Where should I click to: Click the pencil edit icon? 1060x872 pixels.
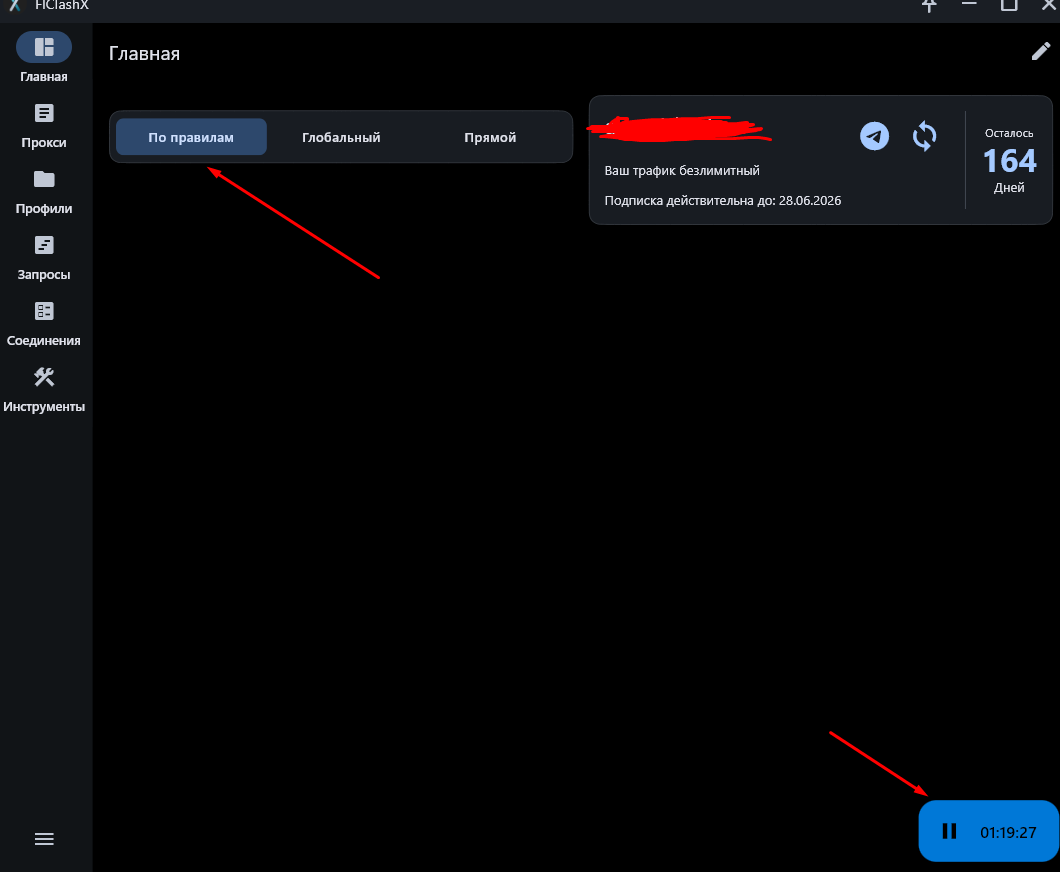(1041, 52)
